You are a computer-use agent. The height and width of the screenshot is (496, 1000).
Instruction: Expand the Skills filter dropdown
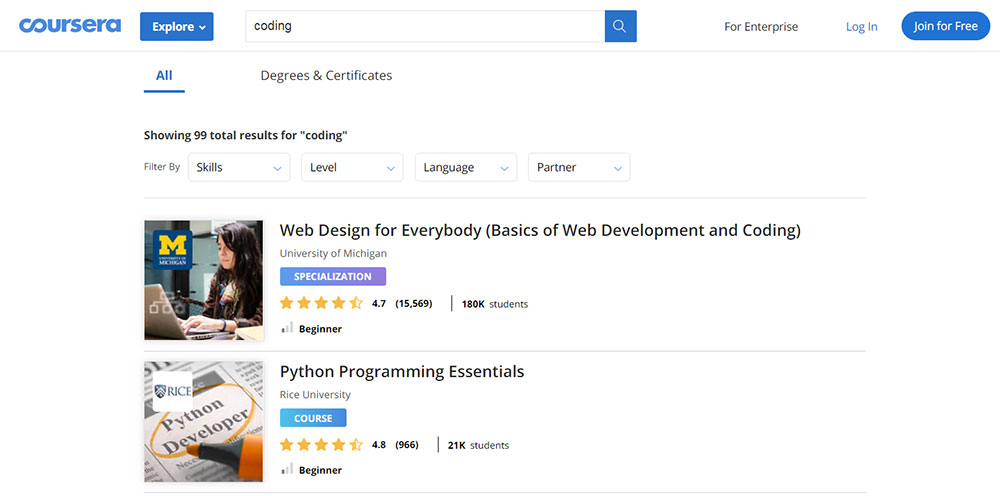[239, 167]
